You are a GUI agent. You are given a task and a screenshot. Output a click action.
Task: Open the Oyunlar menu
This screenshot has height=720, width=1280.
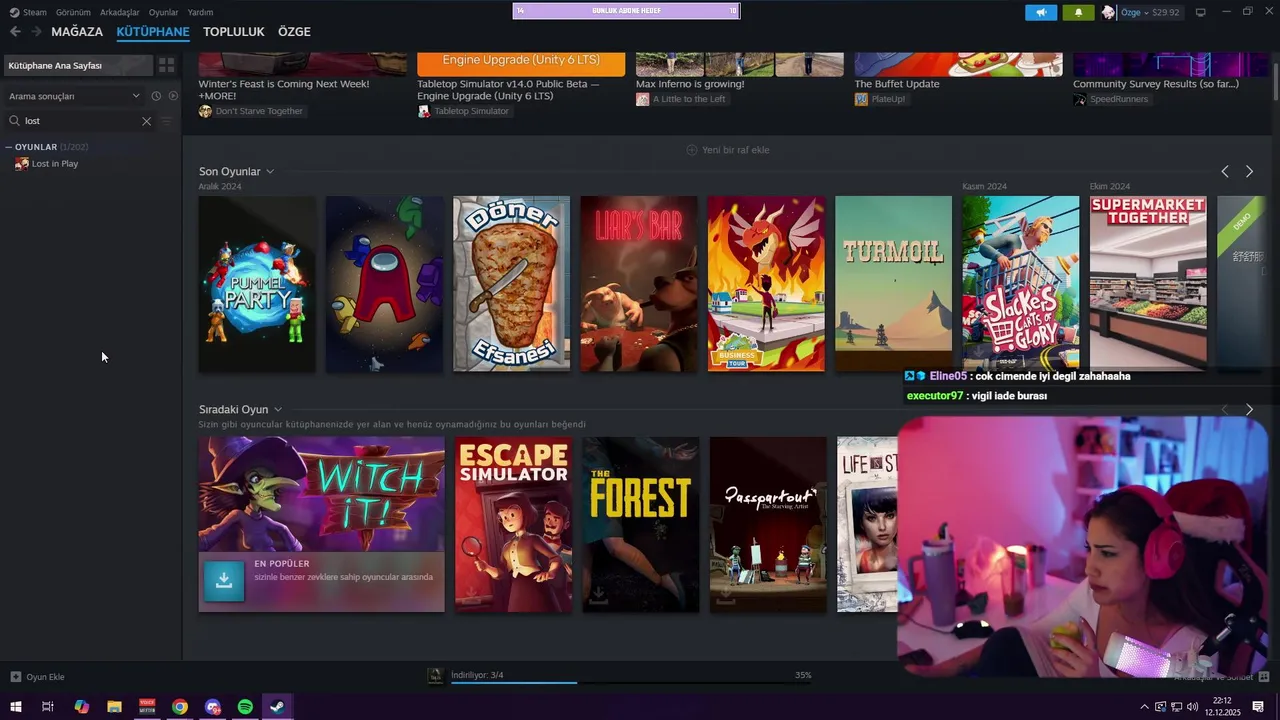click(164, 12)
